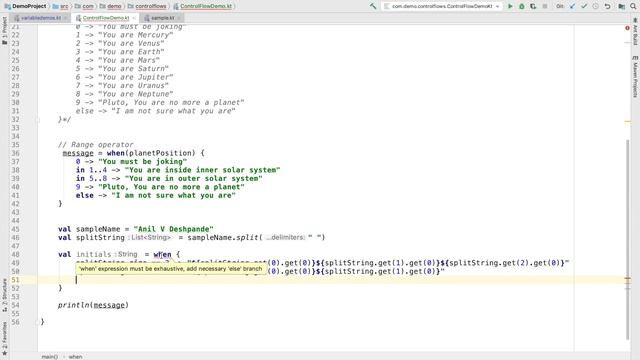Screen dimensions: 640x360
Task: Select DemoProject breadcrumb in navigation bar
Action: coord(26,6)
